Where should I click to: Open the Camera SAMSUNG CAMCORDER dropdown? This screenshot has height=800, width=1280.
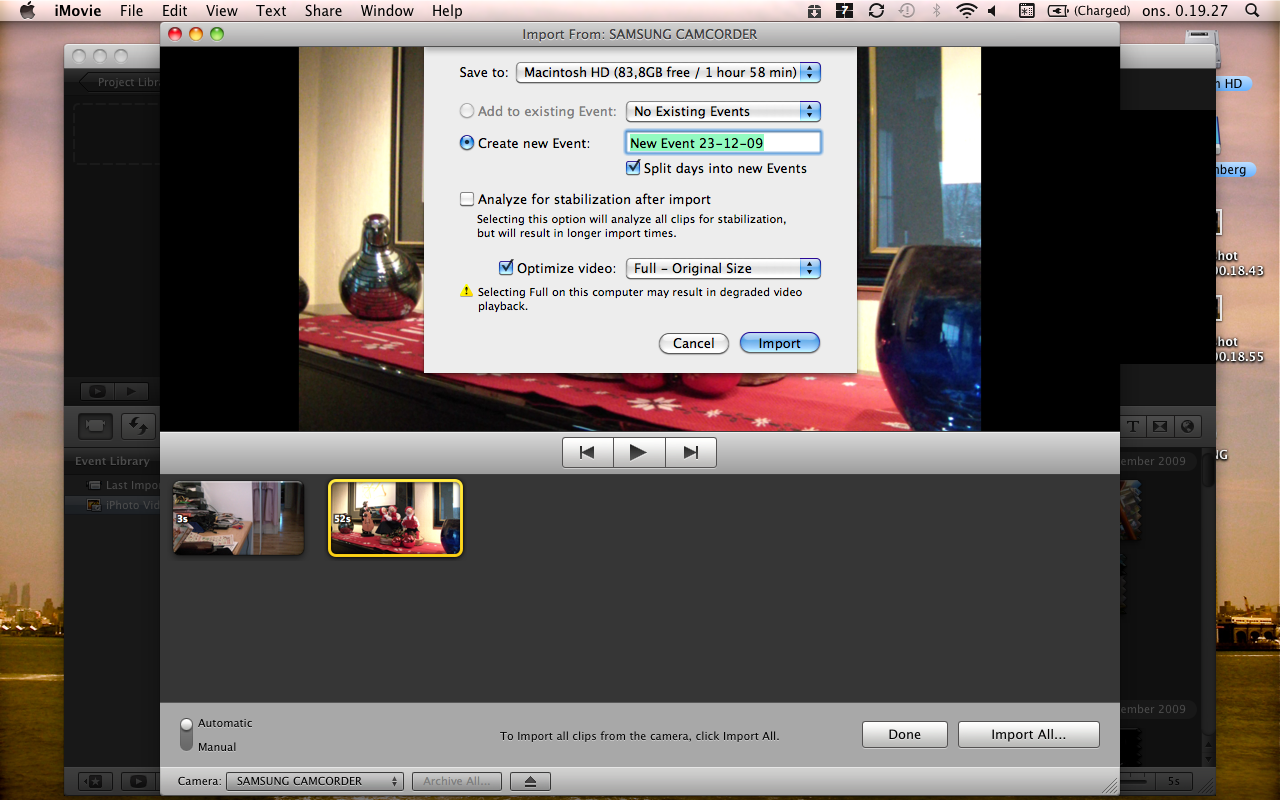[x=315, y=781]
